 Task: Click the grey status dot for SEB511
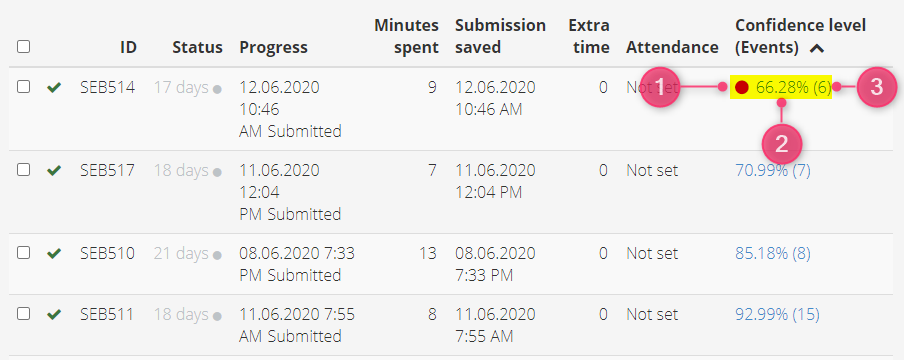(217, 316)
